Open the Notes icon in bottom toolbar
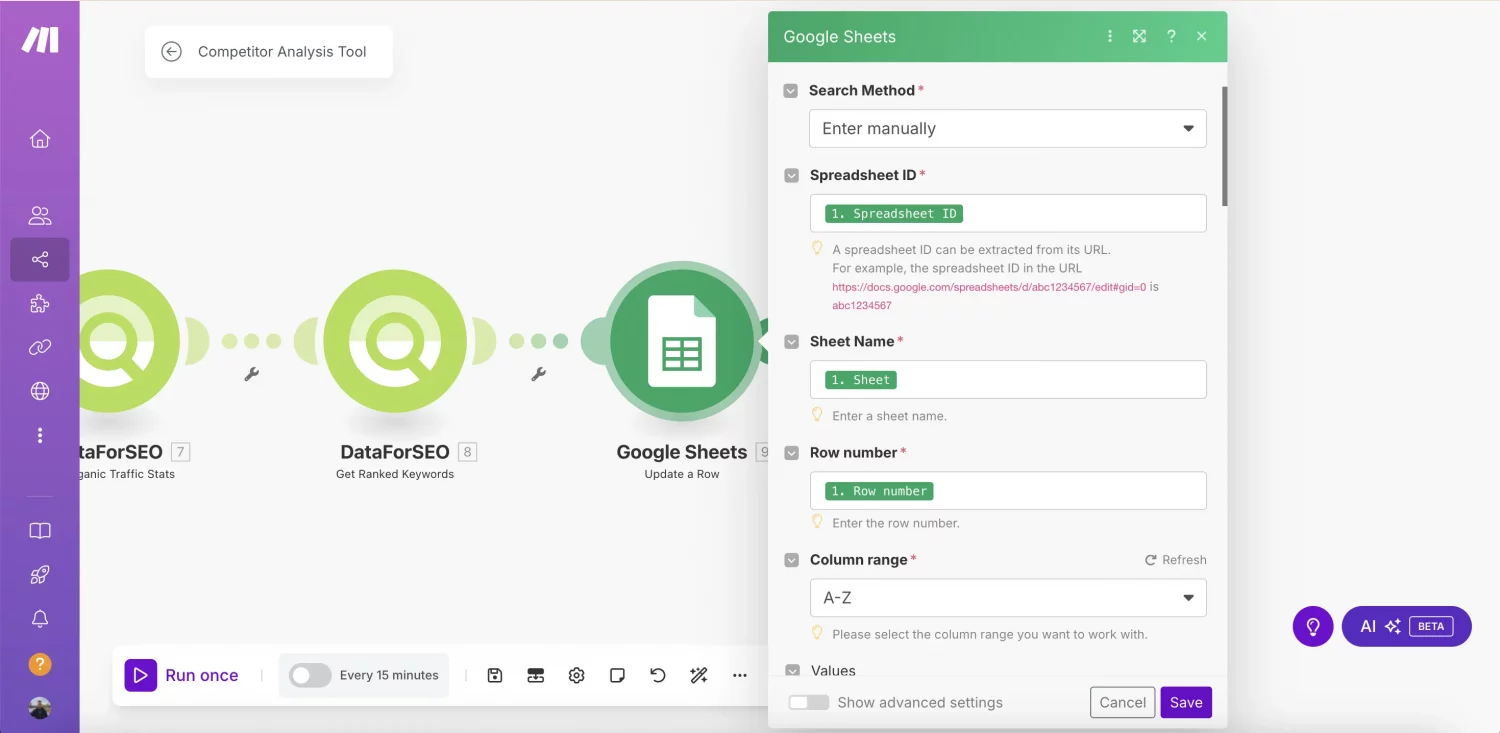This screenshot has width=1500, height=733. click(617, 675)
